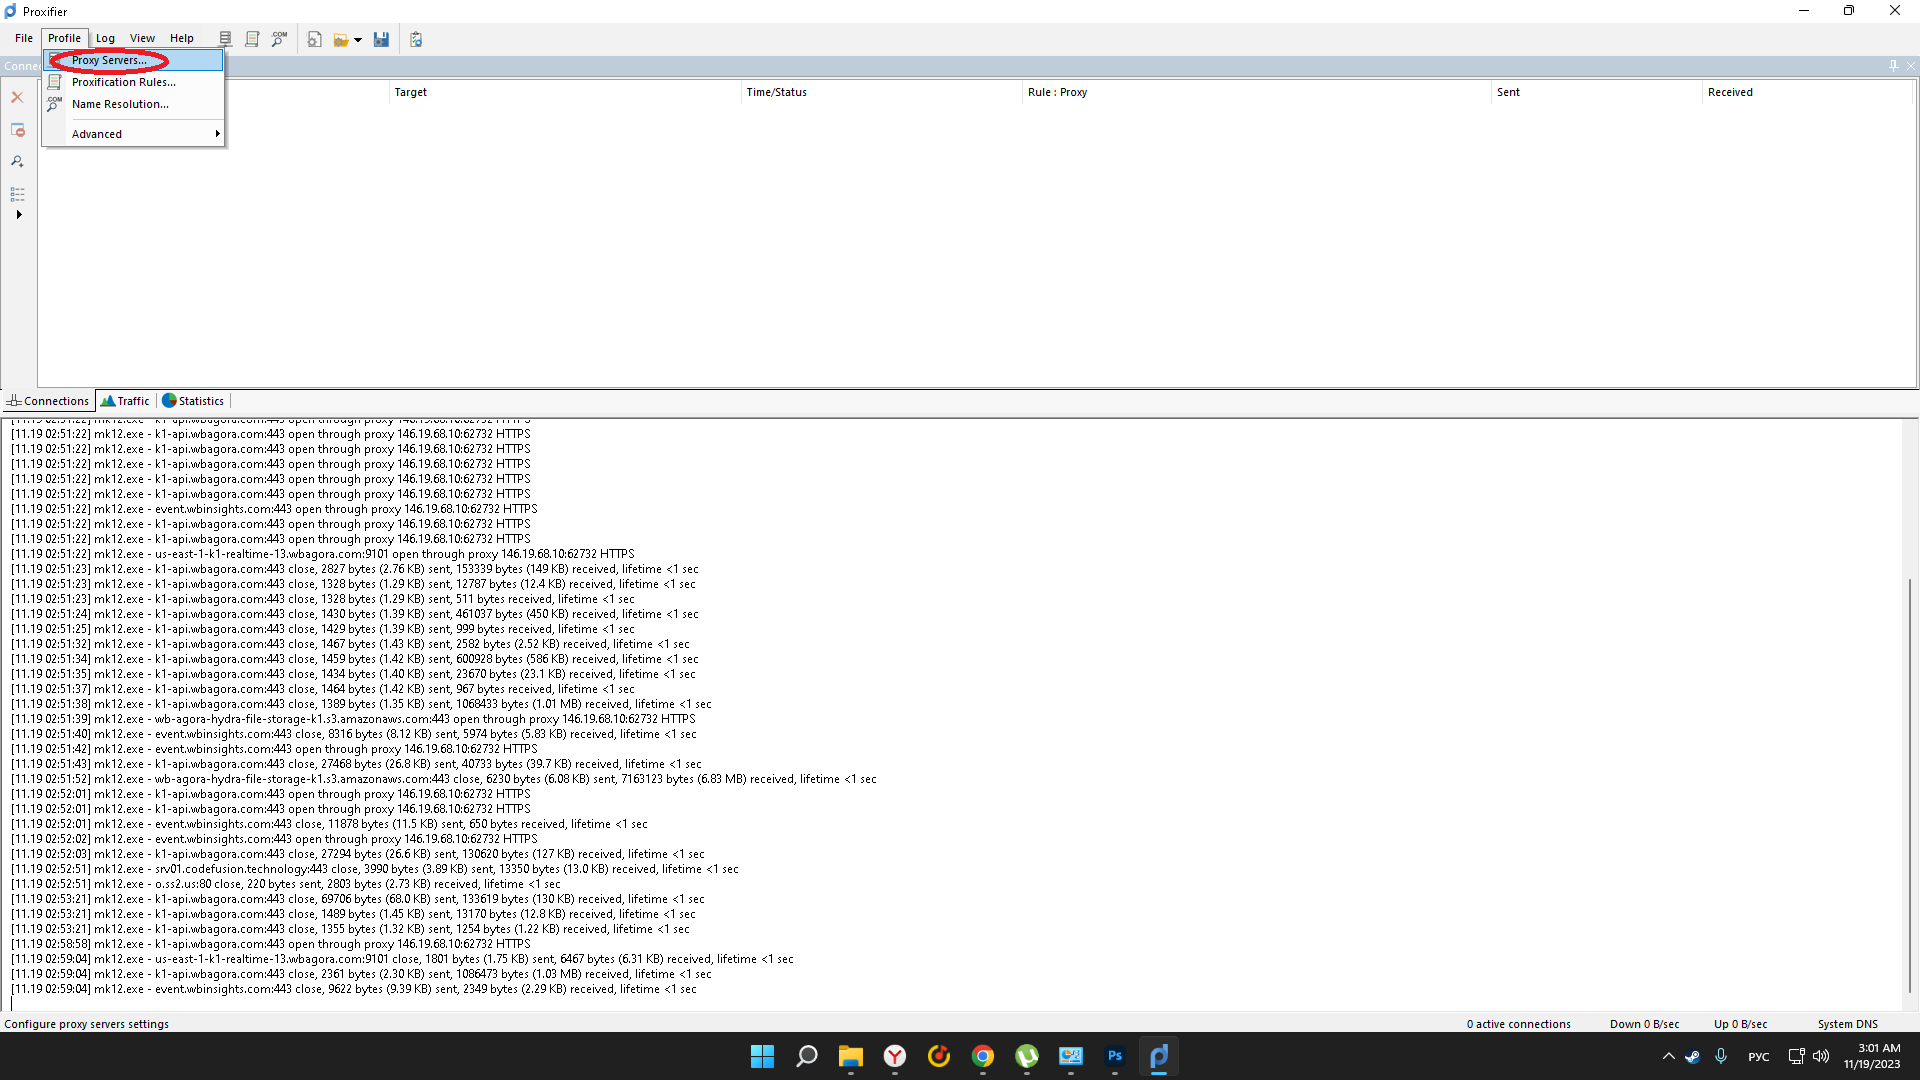Open Windows taskbar Search

[806, 1056]
